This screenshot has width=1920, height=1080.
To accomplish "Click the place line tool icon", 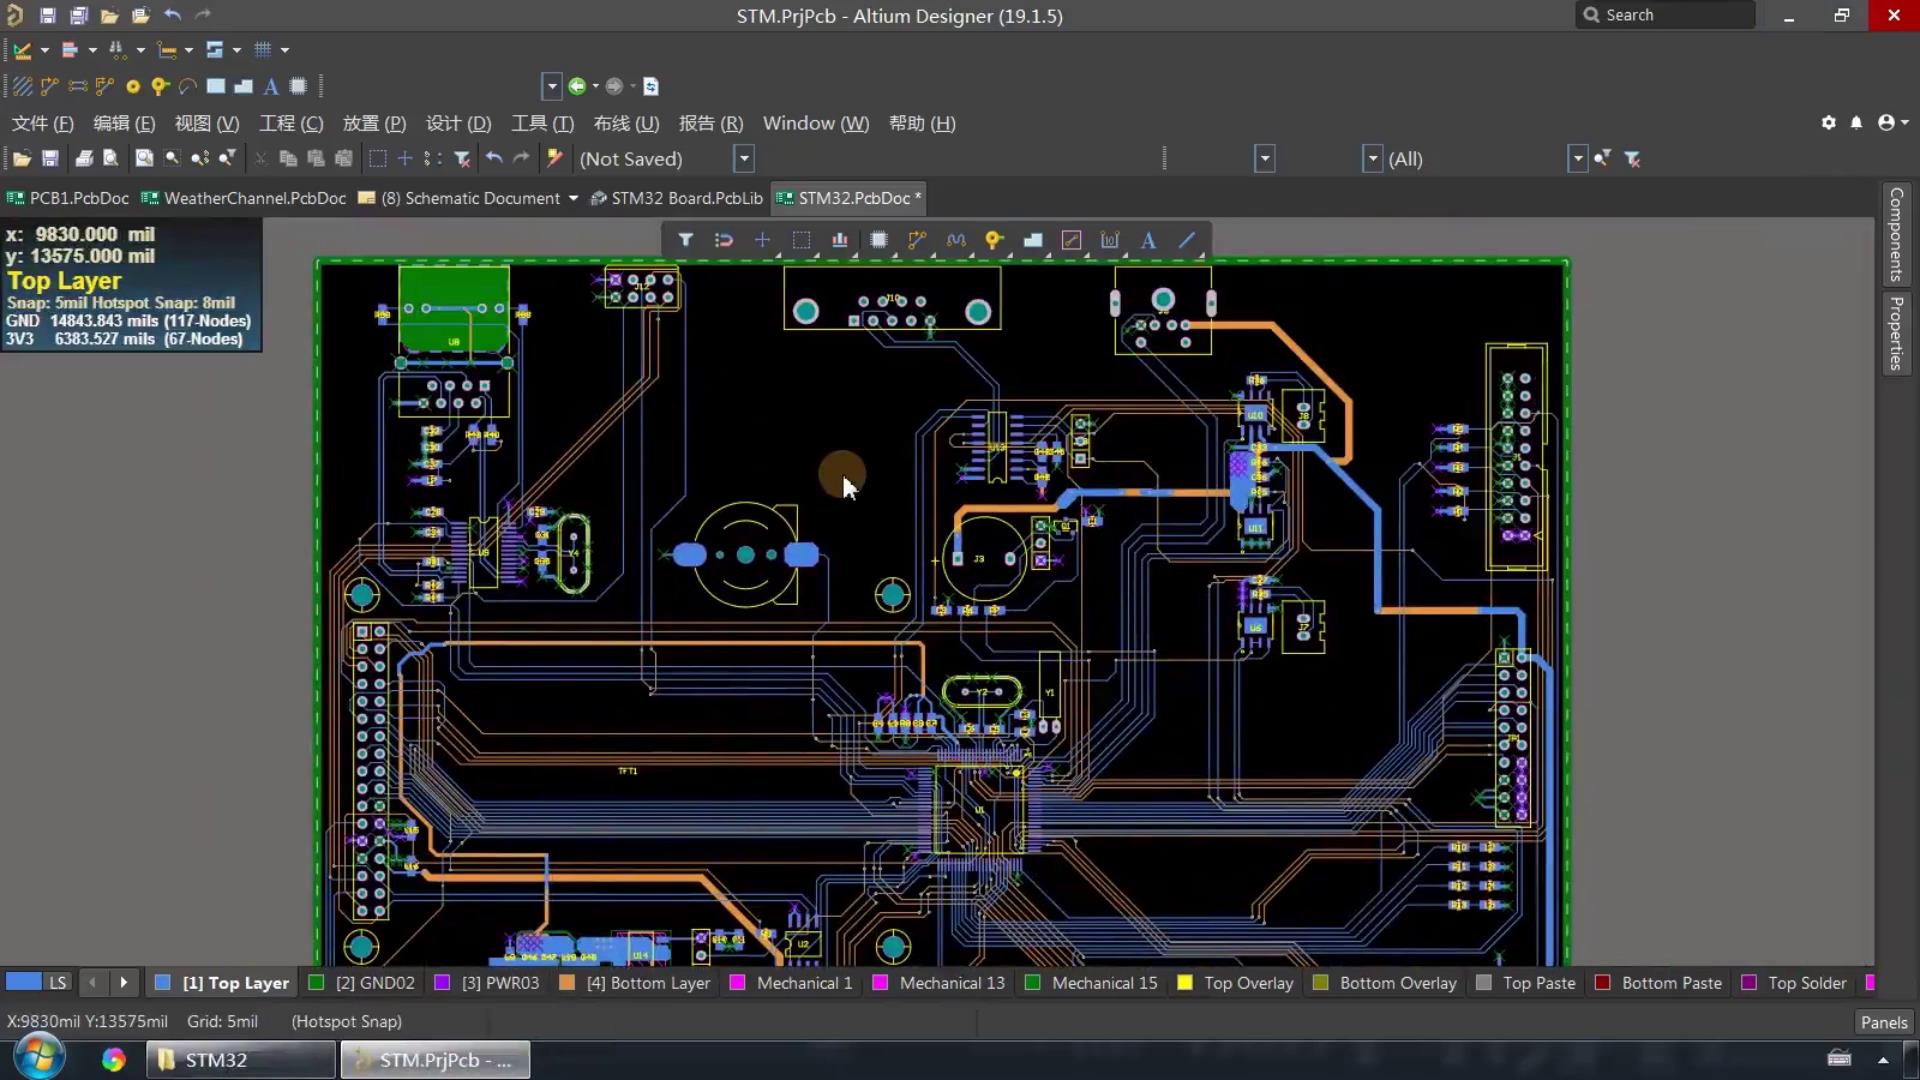I will (1187, 240).
